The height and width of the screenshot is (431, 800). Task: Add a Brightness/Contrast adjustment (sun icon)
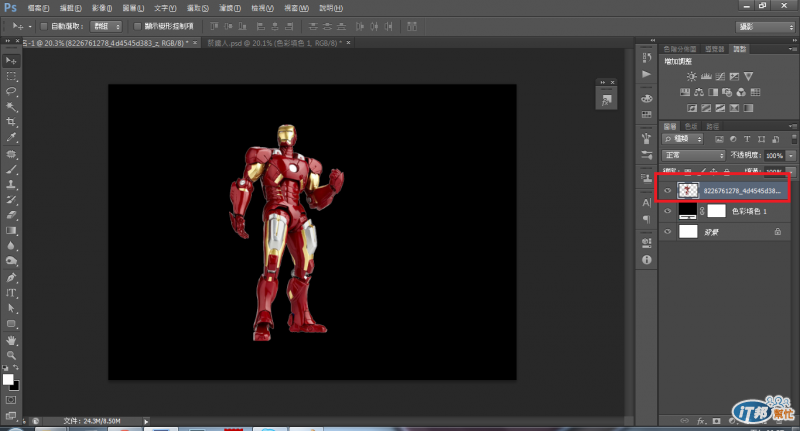coord(690,76)
